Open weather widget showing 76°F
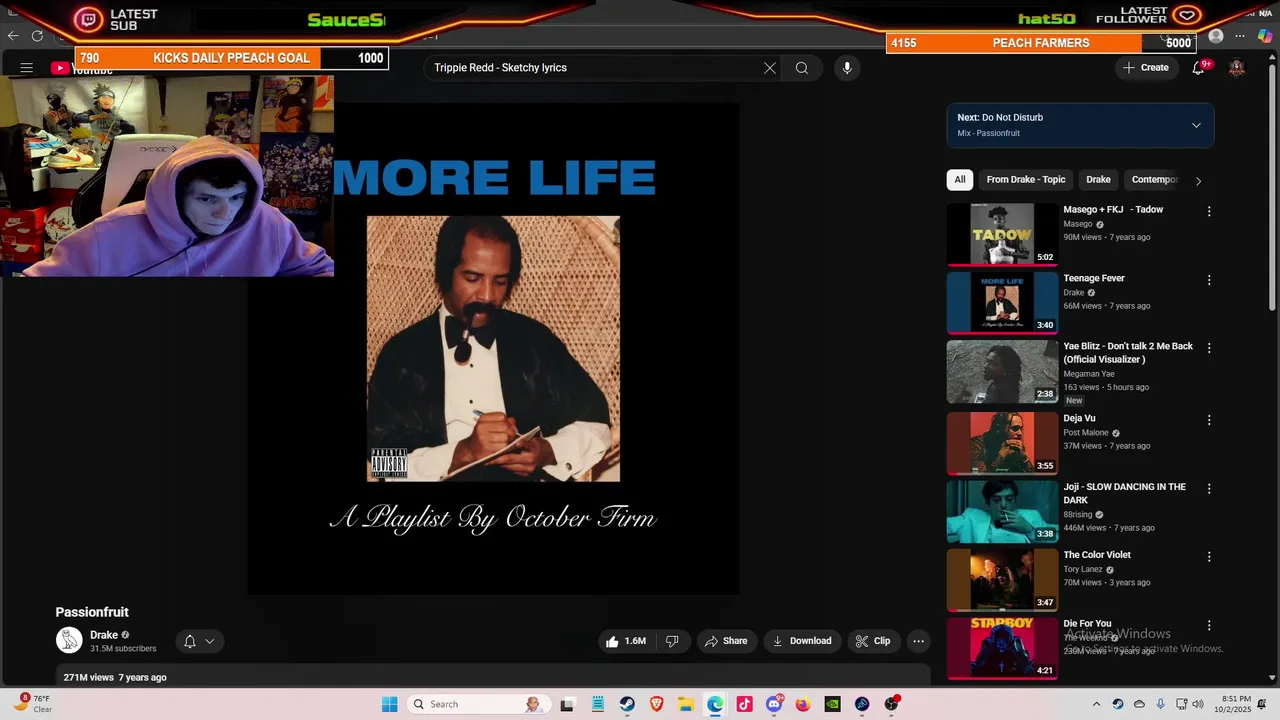Screen dimensions: 1280x720 click(32, 704)
